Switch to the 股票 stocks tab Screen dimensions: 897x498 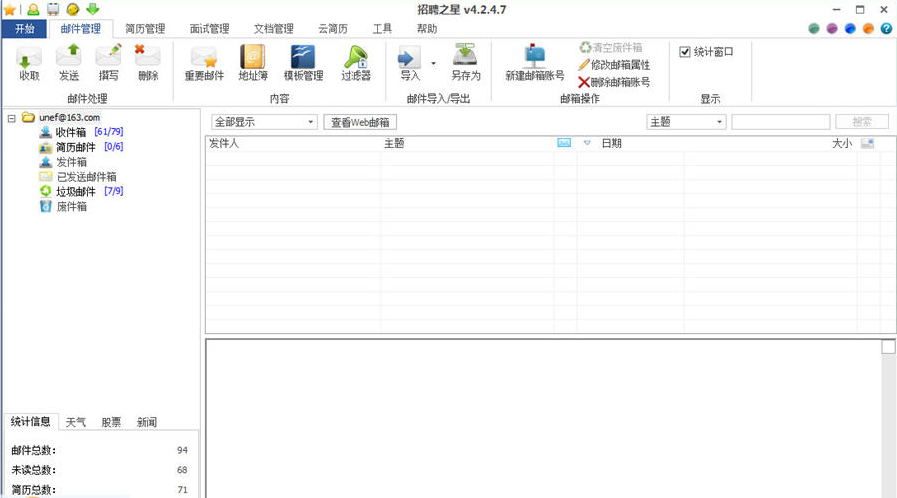pos(111,422)
